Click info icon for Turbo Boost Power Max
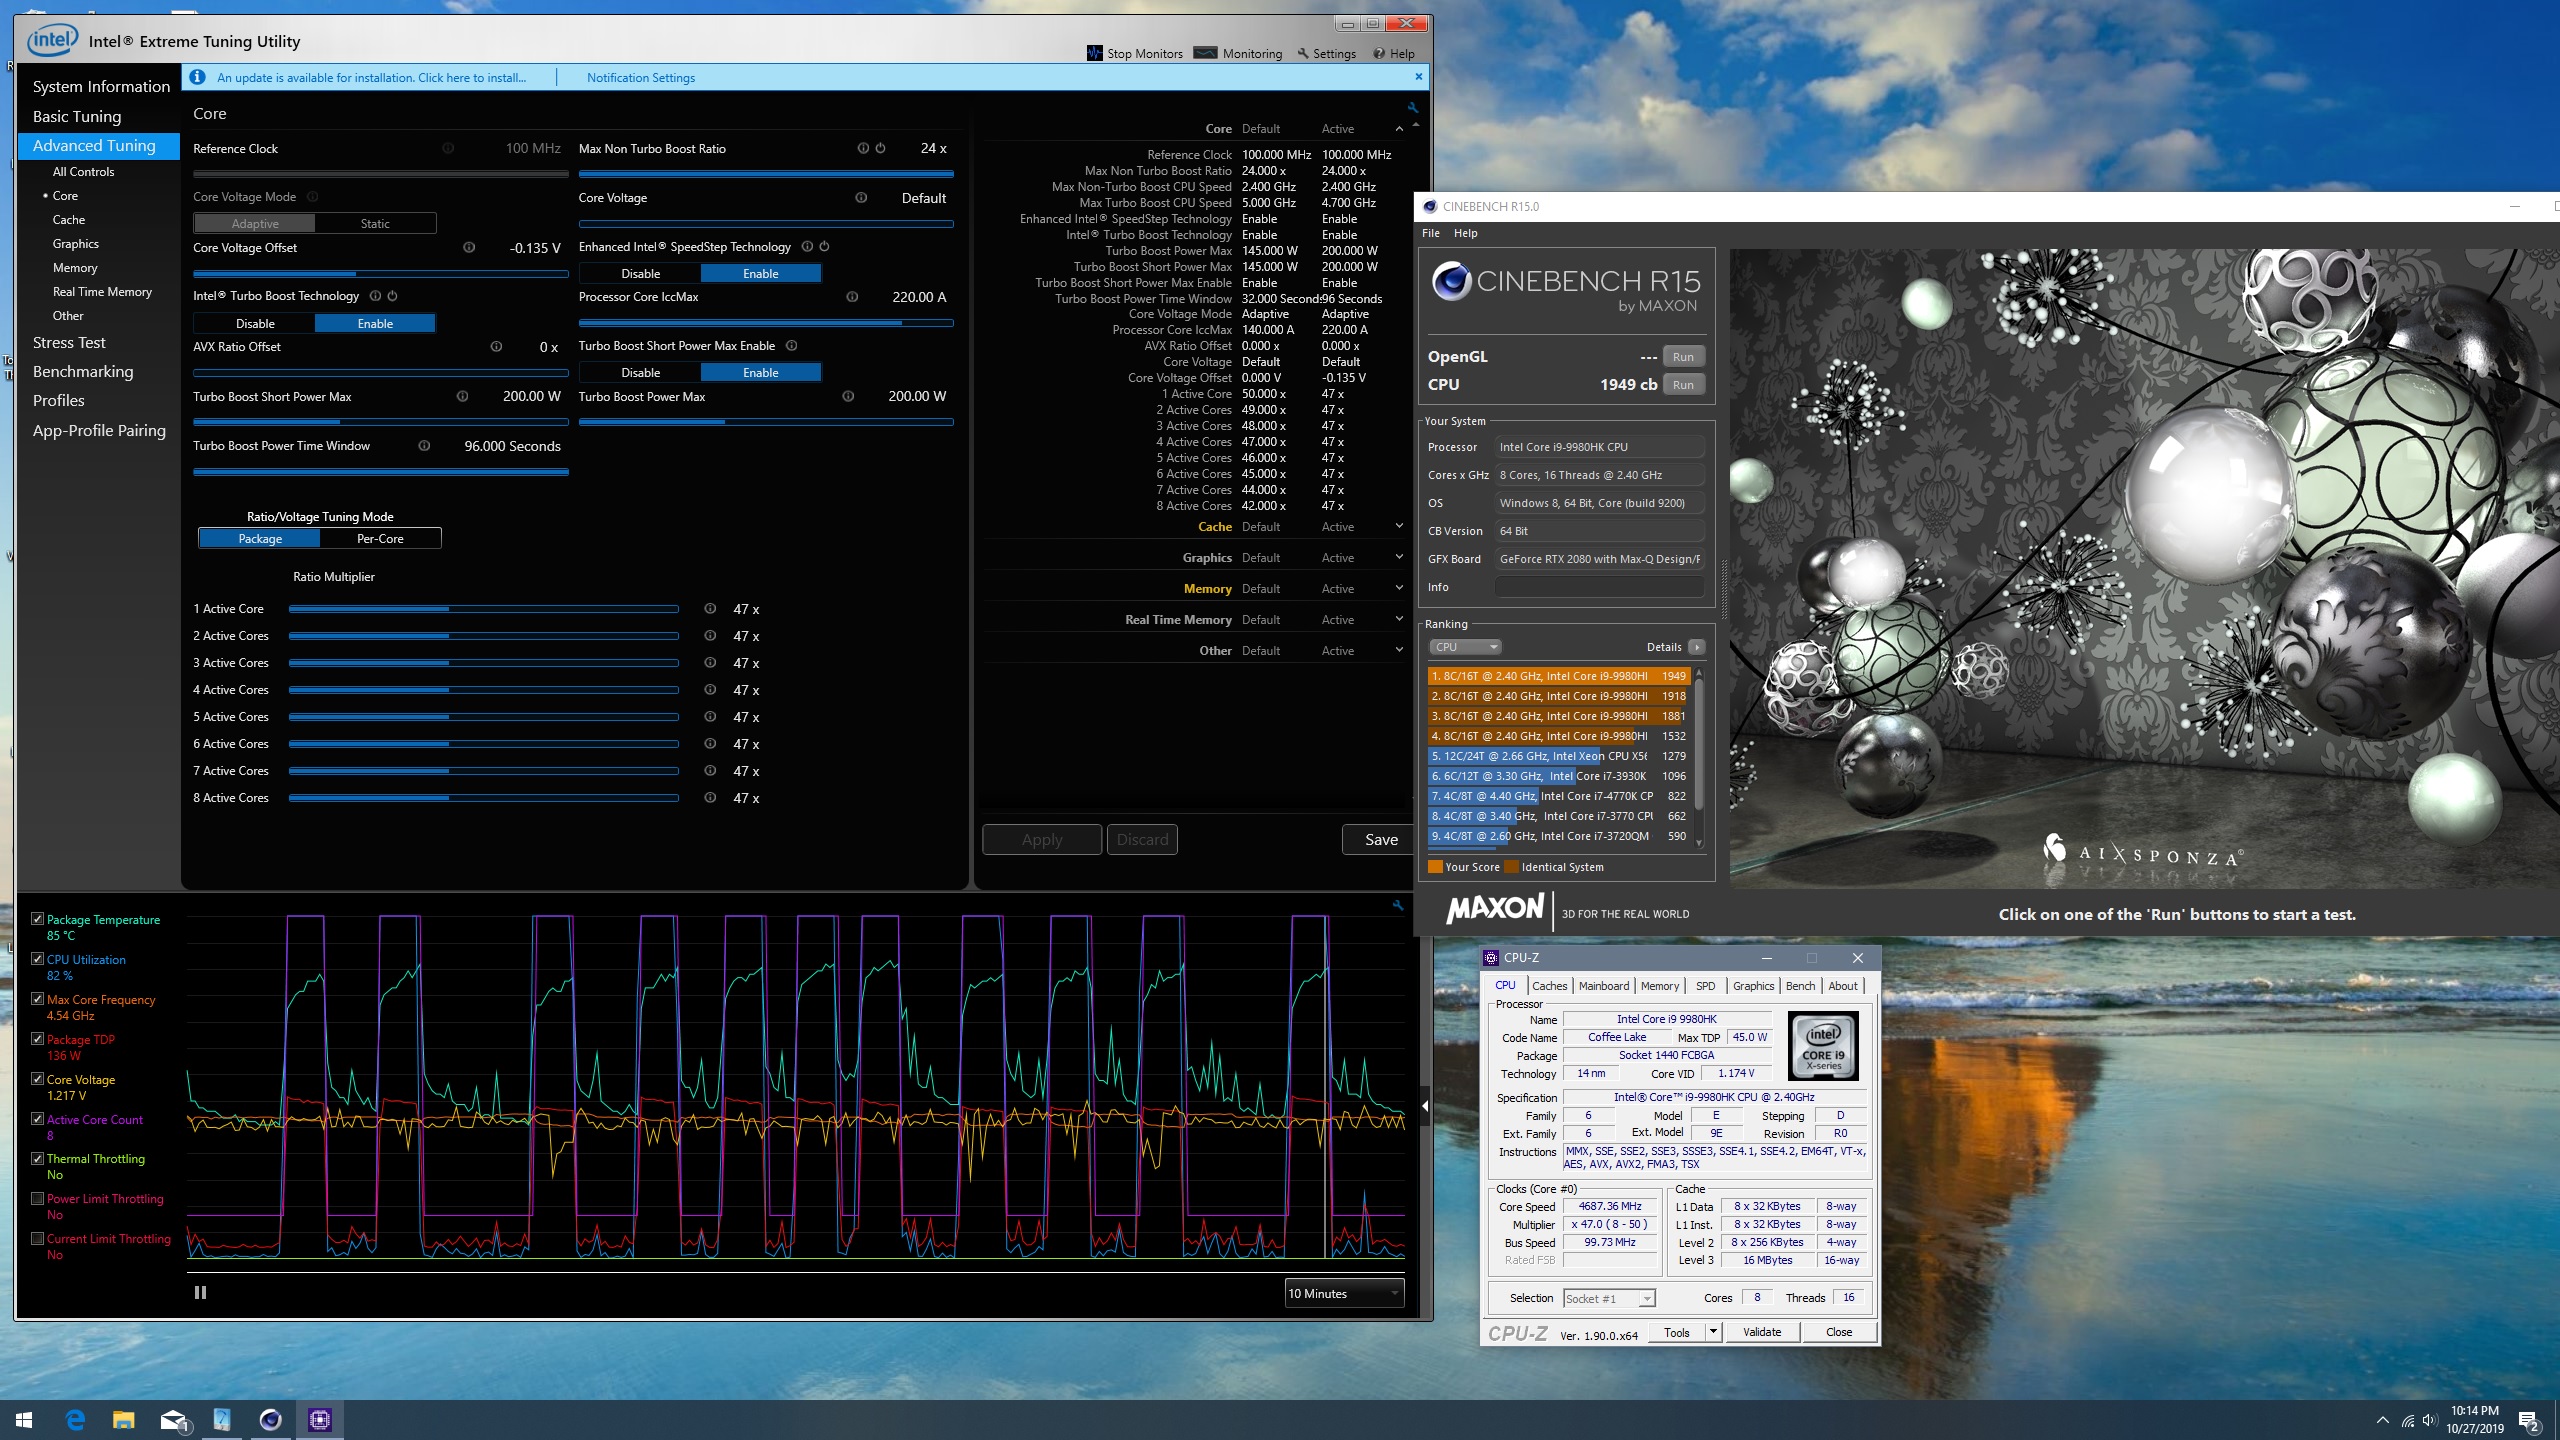2560x1440 pixels. pyautogui.click(x=848, y=396)
